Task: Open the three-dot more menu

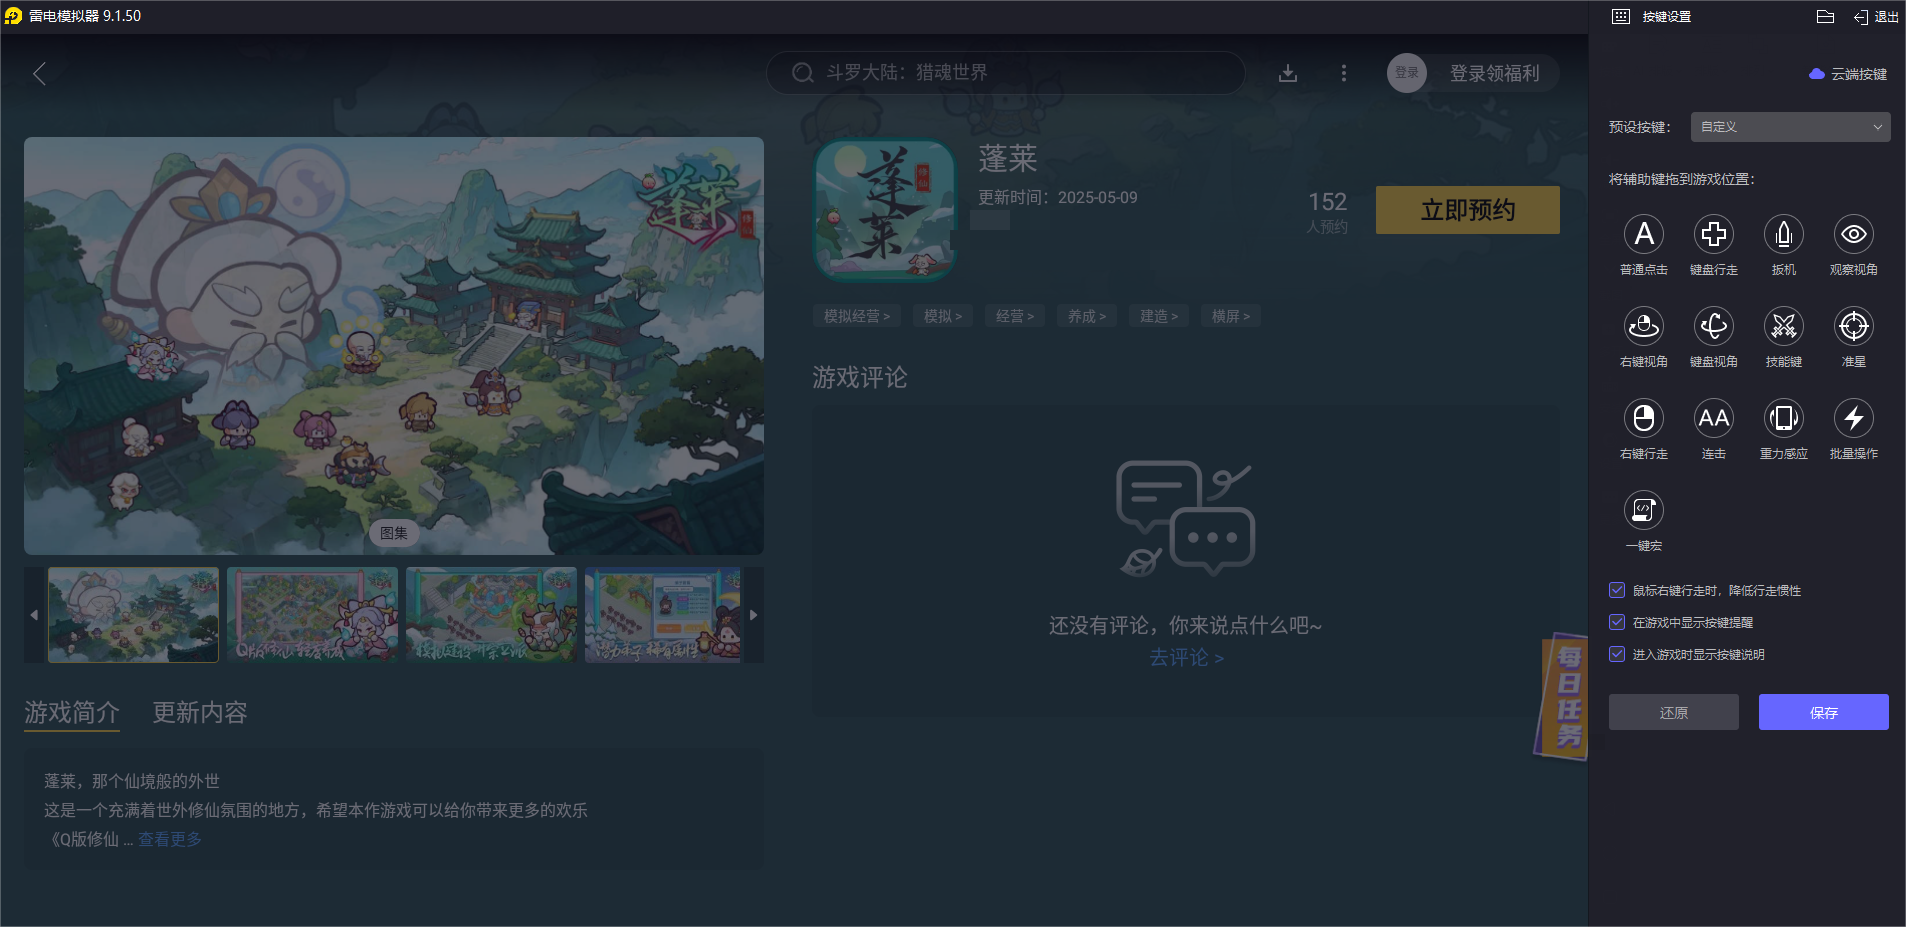Action: coord(1343,73)
